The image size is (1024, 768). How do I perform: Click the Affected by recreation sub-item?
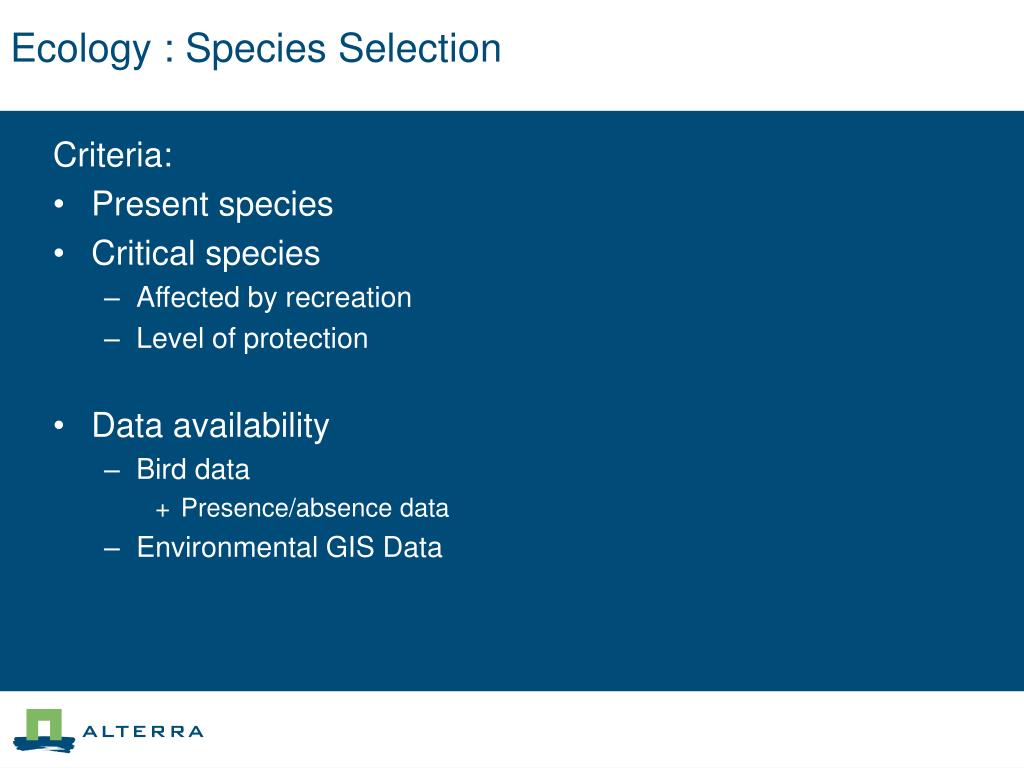[x=274, y=298]
